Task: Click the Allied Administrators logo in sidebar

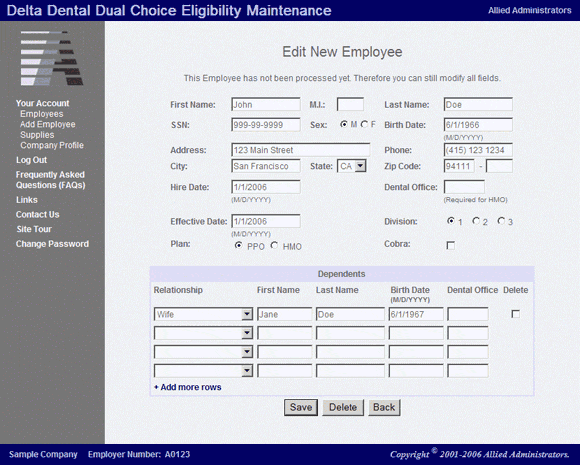Action: 52,58
